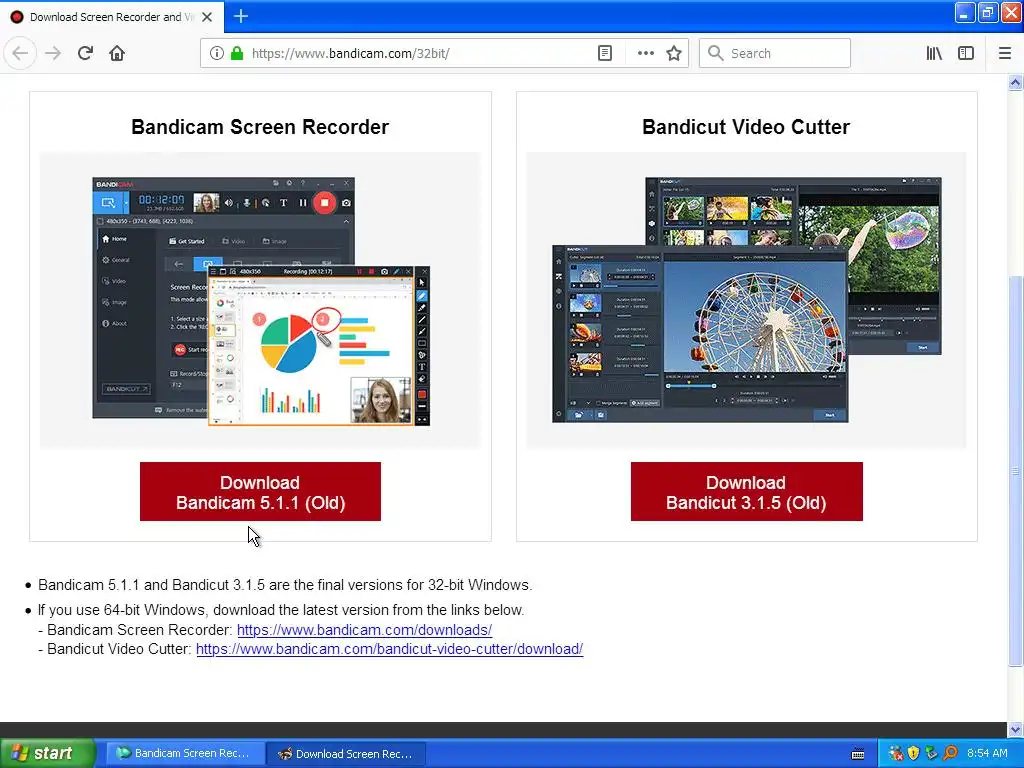Select the Bandicam Screen Recorder heading

pos(260,127)
